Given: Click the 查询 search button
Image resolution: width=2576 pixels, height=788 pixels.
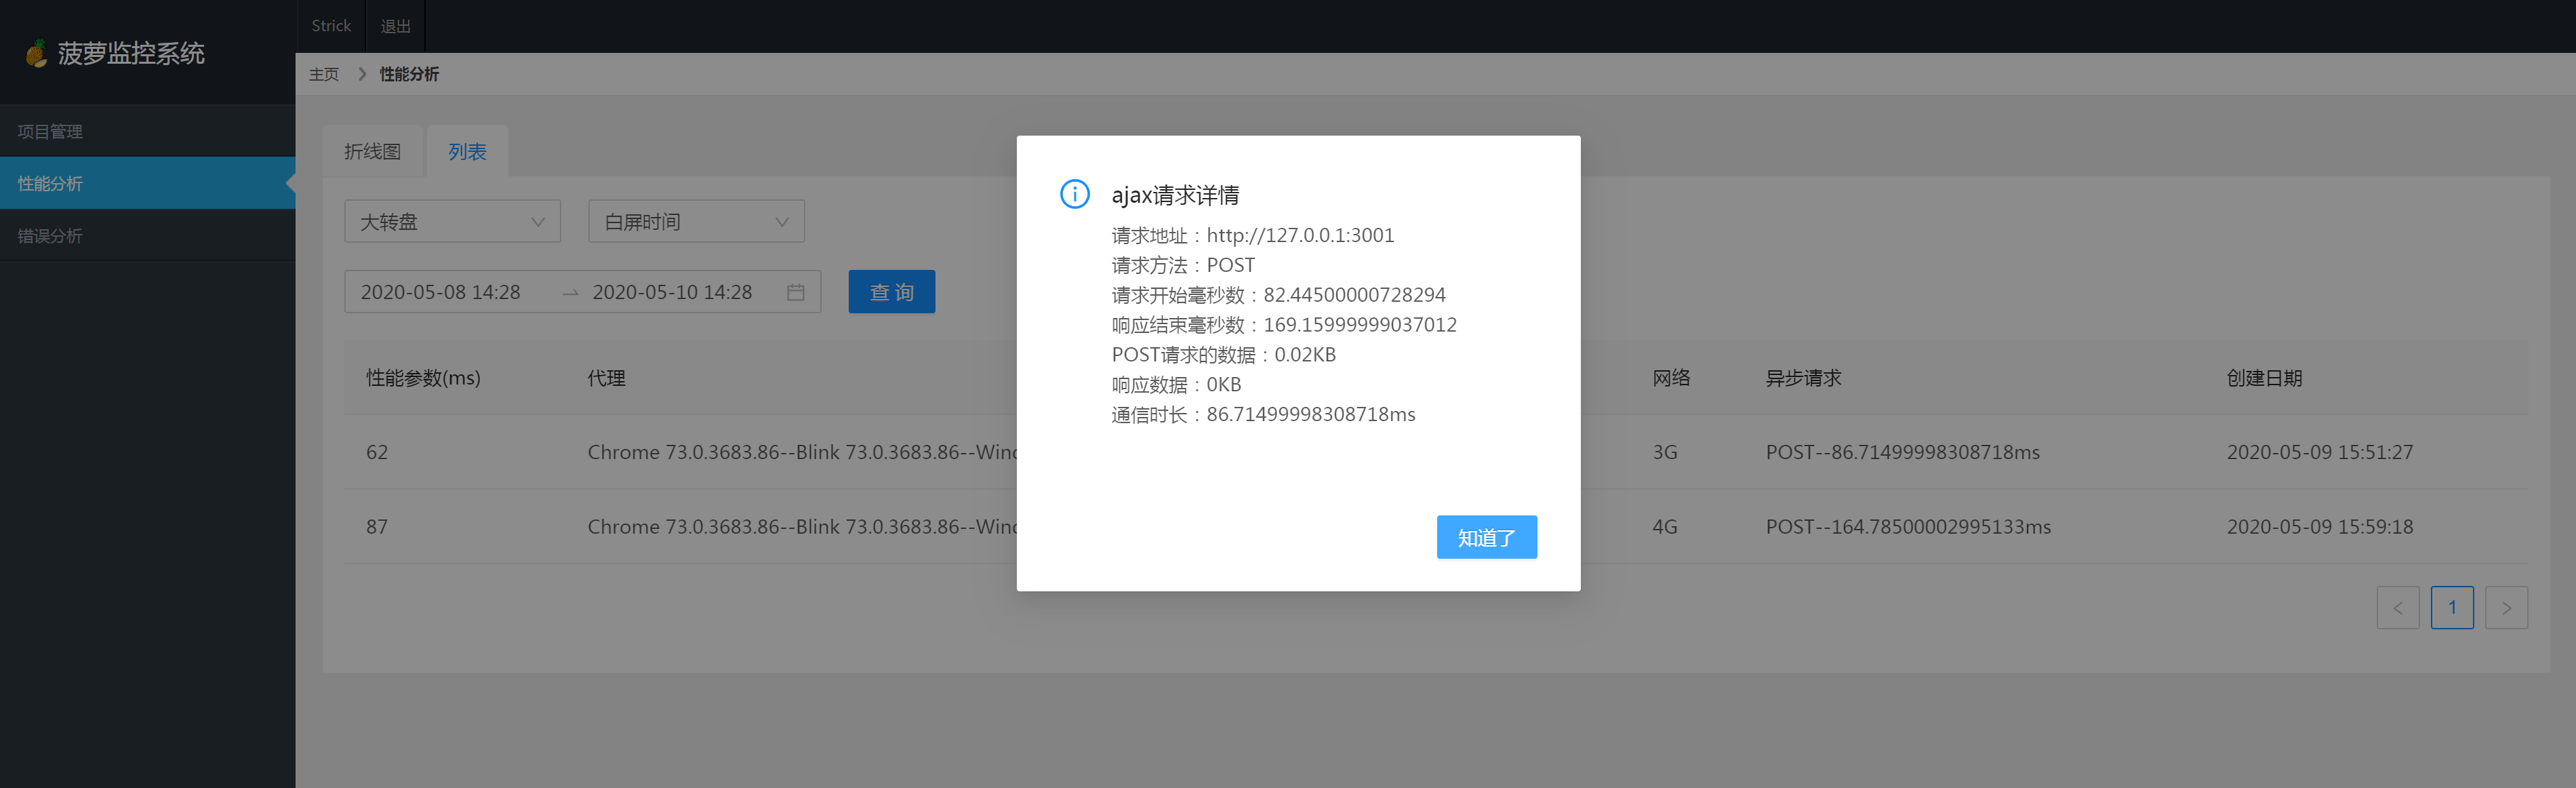Looking at the screenshot, I should (891, 292).
